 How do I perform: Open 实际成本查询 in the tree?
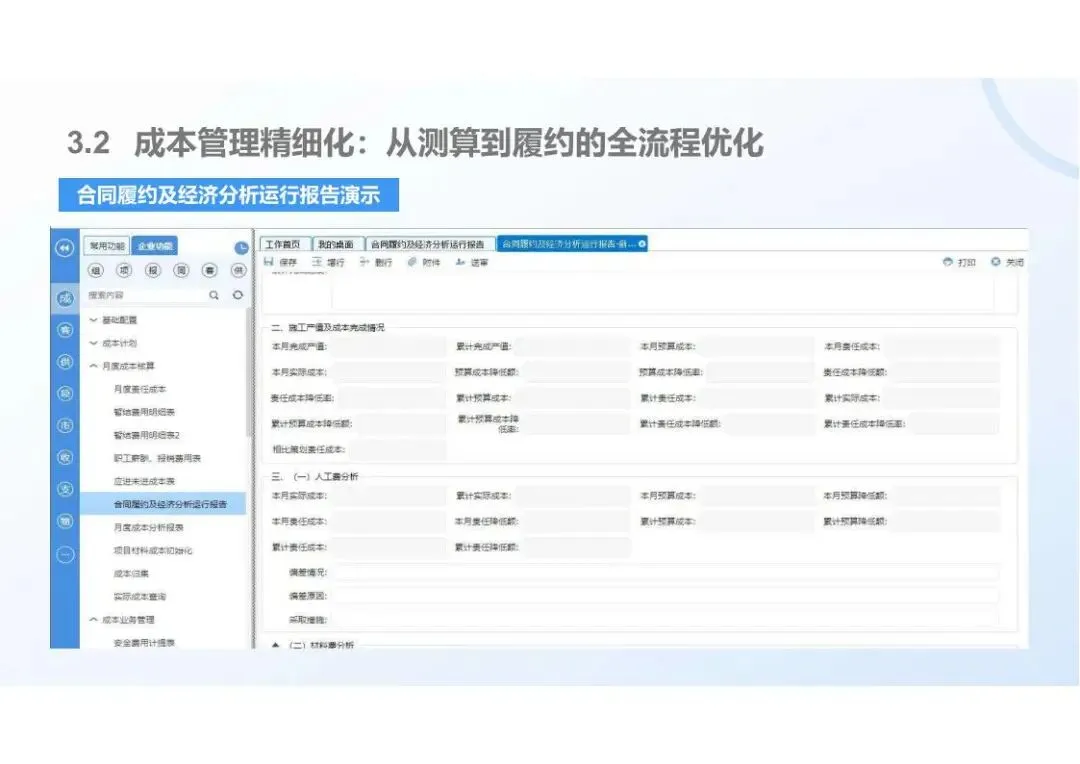click(140, 597)
